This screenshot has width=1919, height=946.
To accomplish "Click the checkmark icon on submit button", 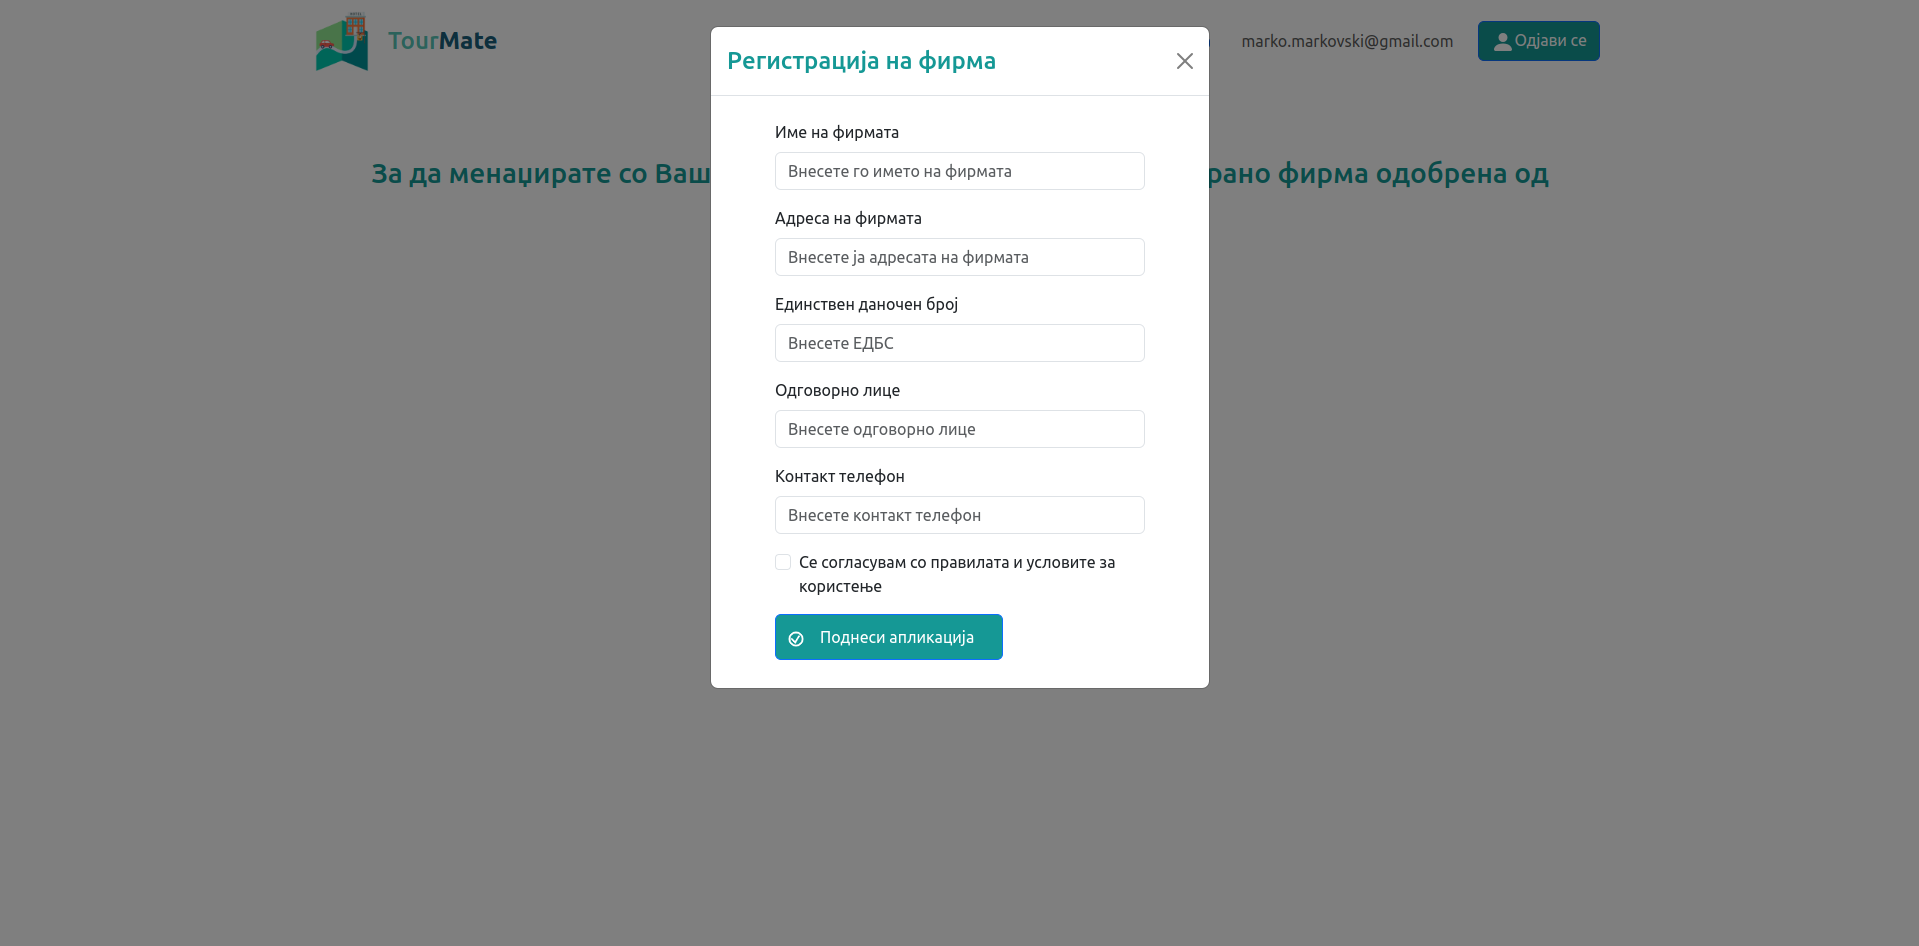I will (x=796, y=639).
